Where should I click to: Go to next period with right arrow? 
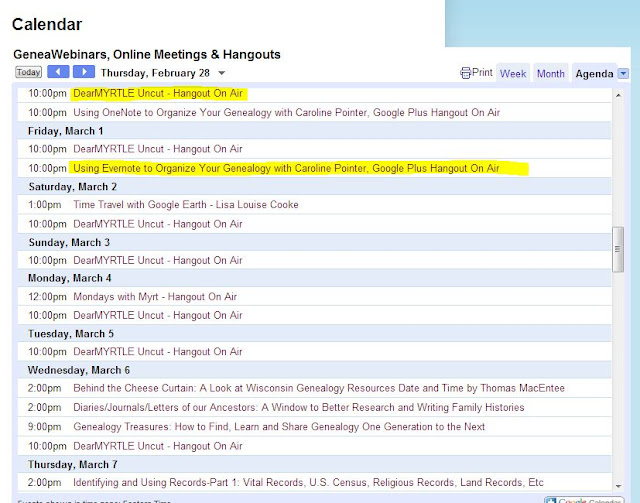[84, 72]
